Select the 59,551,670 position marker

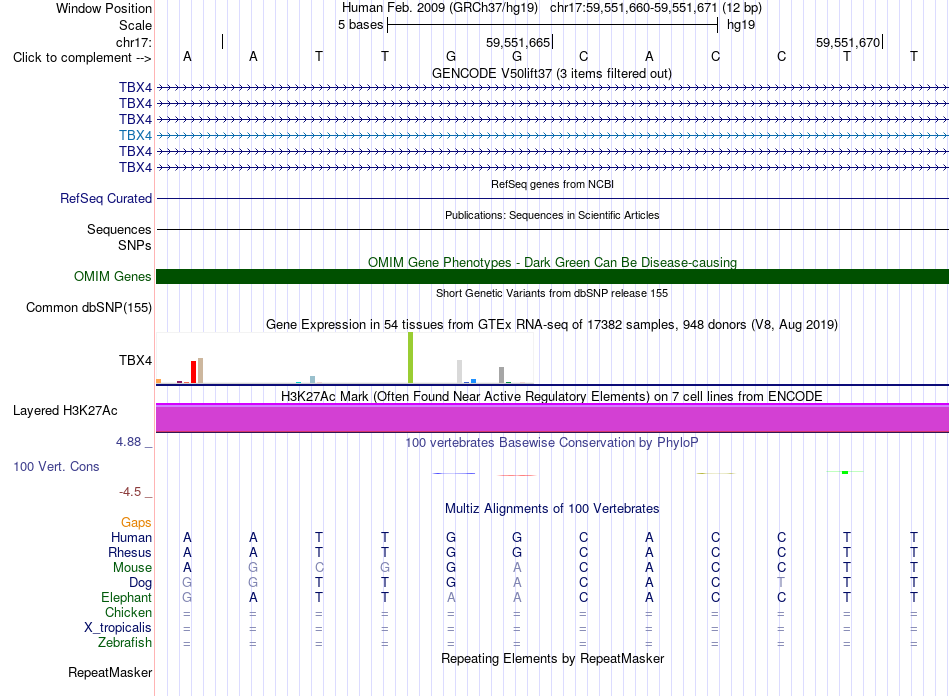(x=848, y=42)
